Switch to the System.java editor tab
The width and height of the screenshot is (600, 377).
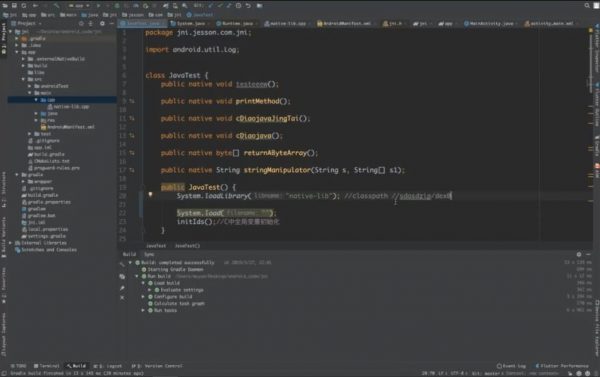point(189,24)
